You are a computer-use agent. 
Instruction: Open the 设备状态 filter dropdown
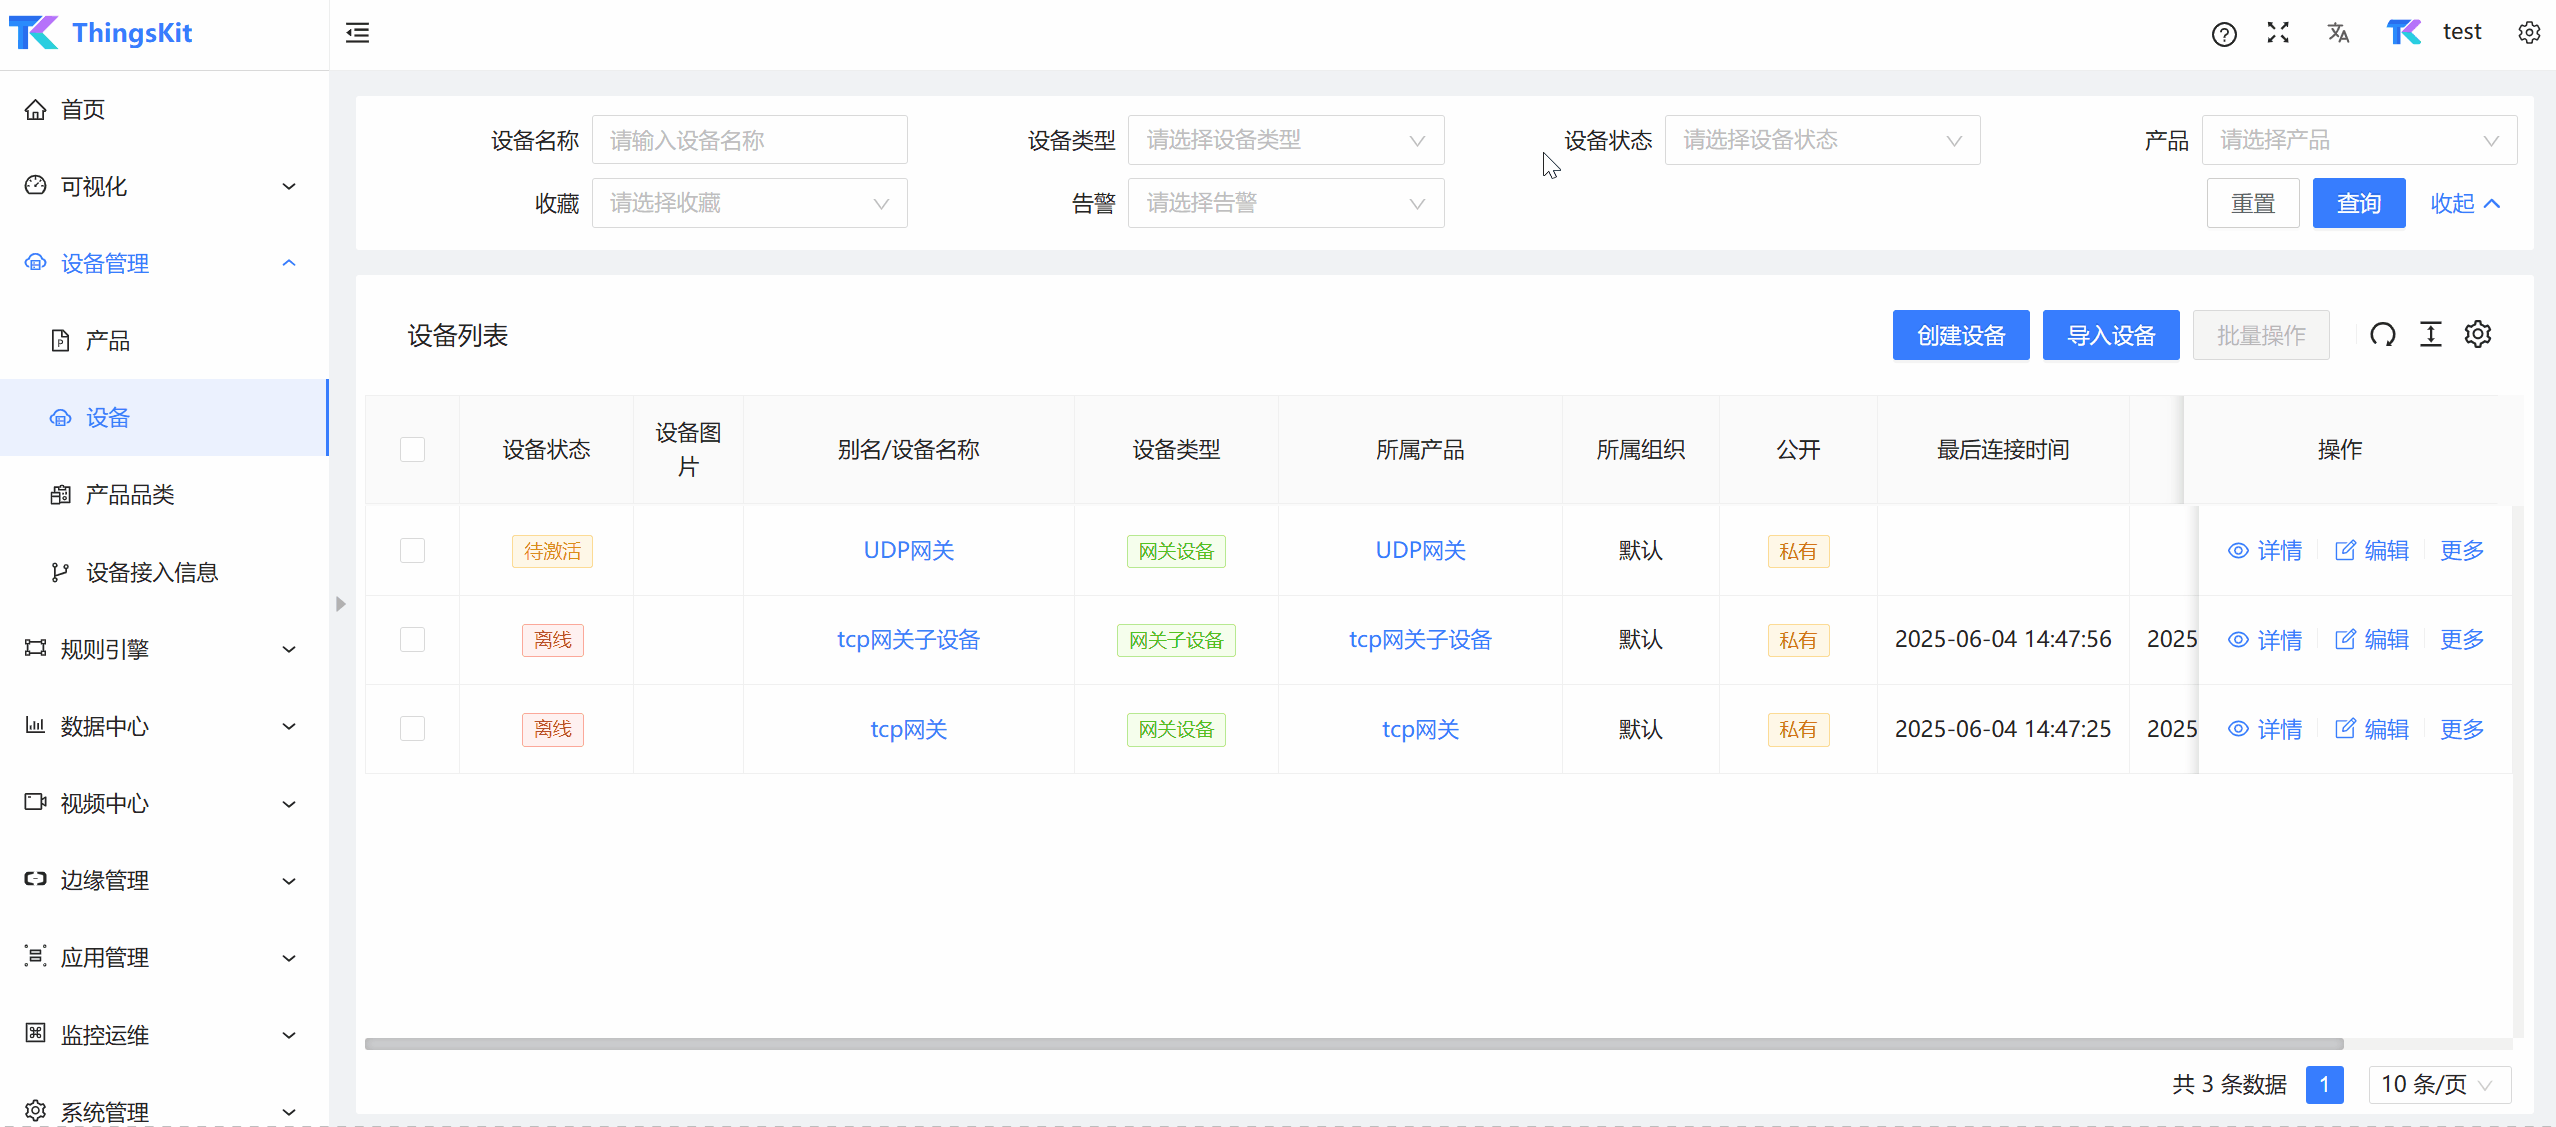click(1821, 140)
